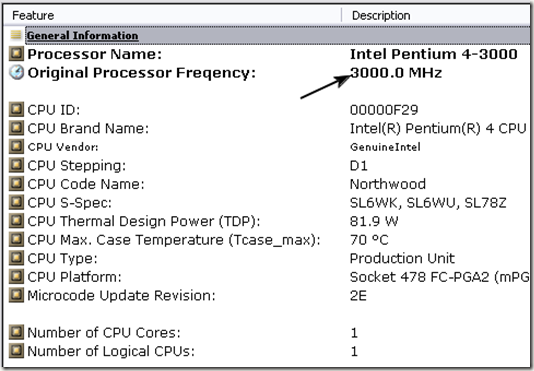This screenshot has height=371, width=534.
Task: Select the Original Processor Freqency label
Action: click(142, 73)
